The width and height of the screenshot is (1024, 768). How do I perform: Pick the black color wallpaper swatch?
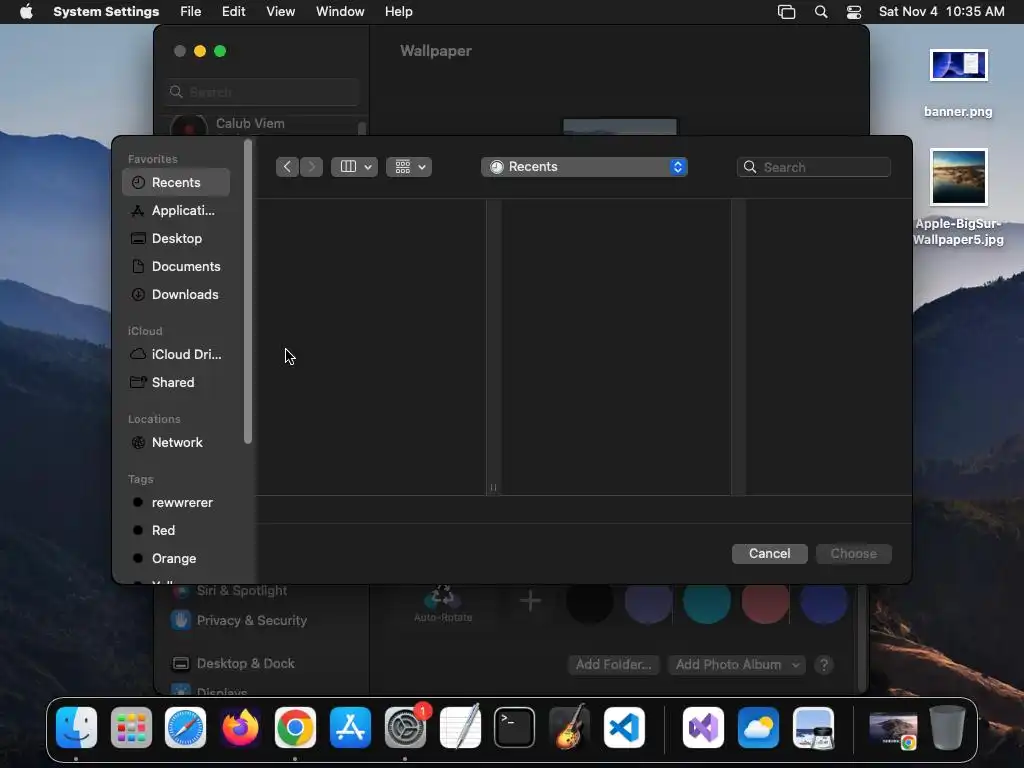coord(590,601)
